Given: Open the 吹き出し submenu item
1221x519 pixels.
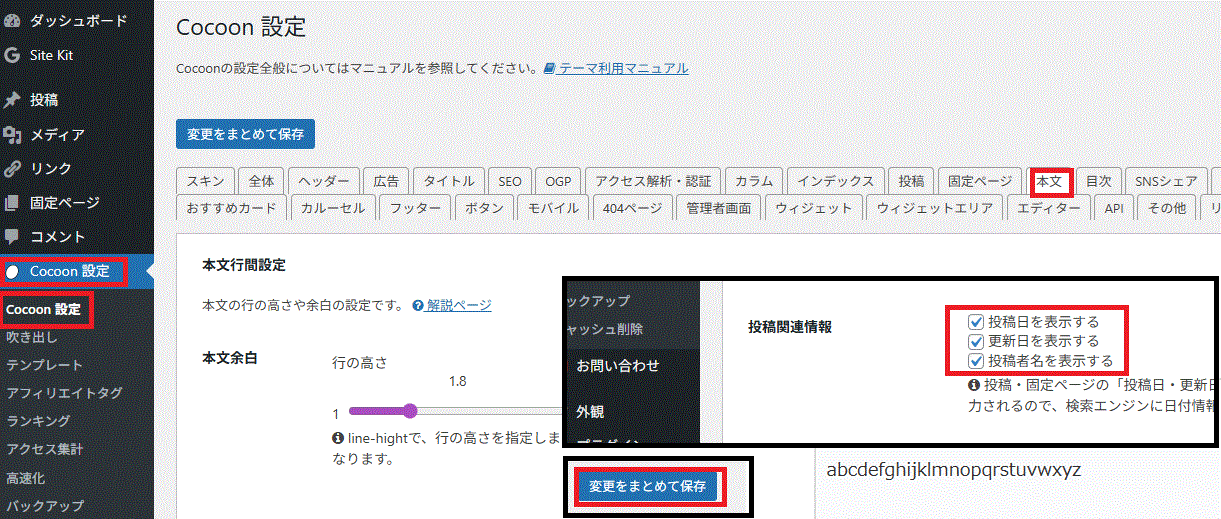Looking at the screenshot, I should click(x=32, y=337).
